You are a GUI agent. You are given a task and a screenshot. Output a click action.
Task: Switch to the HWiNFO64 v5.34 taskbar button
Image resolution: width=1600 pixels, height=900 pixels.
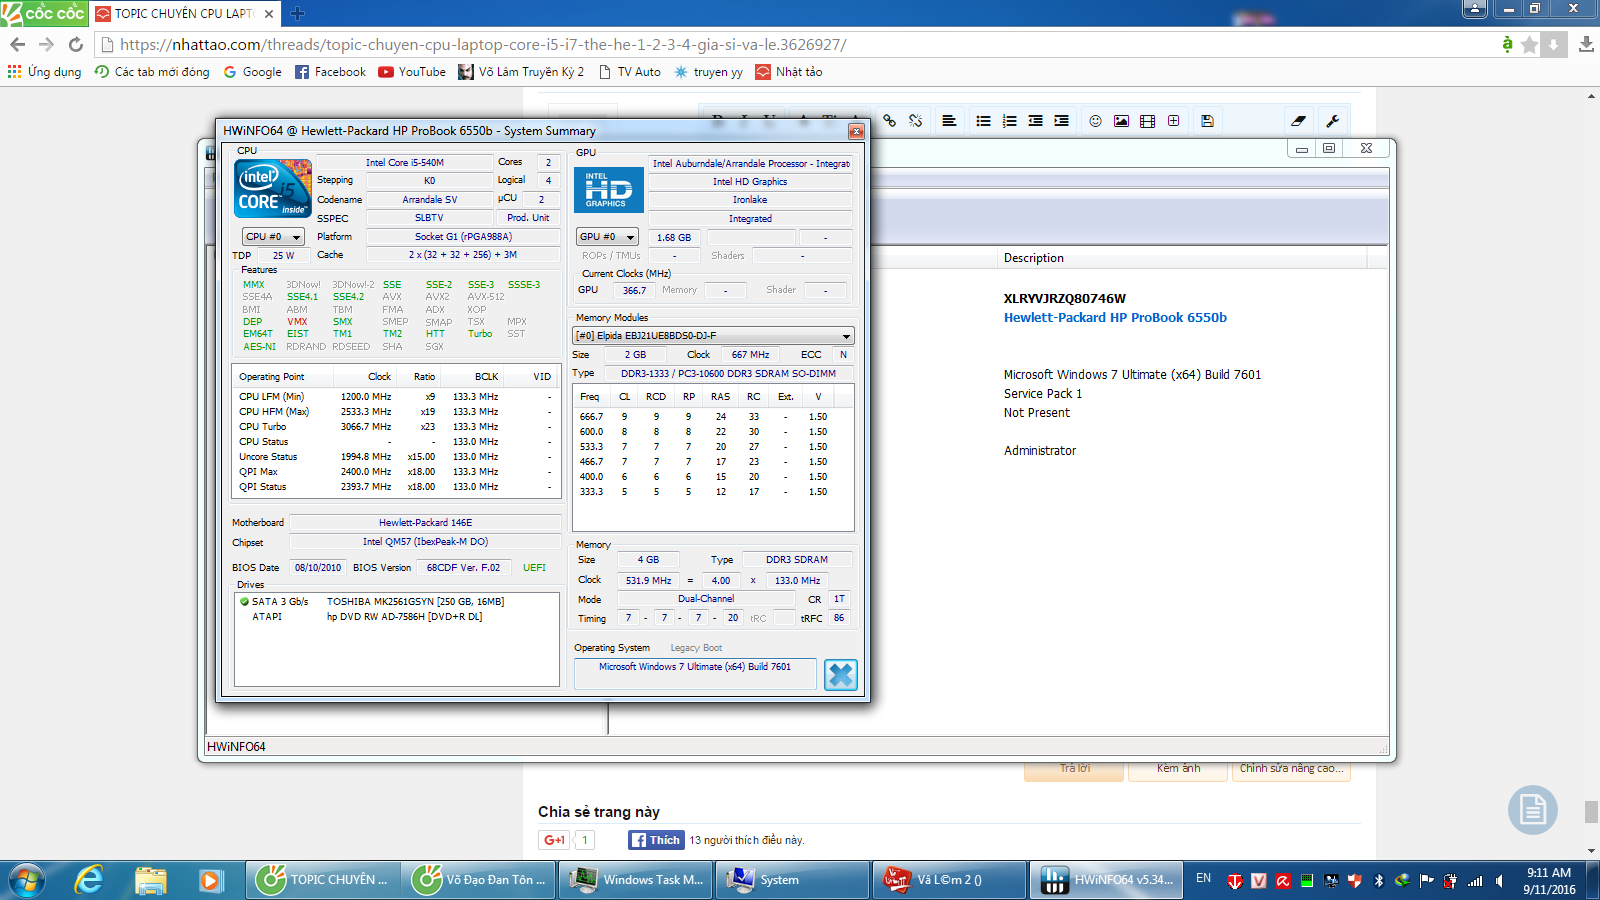[1105, 880]
